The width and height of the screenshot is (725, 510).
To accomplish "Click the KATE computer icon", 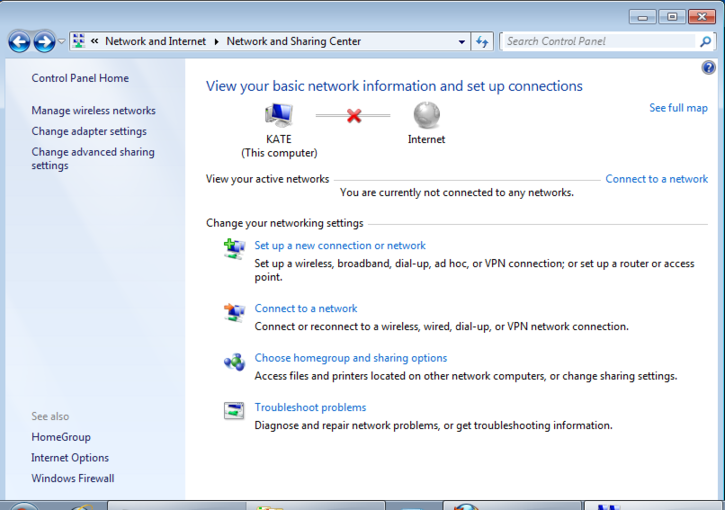I will pos(279,115).
